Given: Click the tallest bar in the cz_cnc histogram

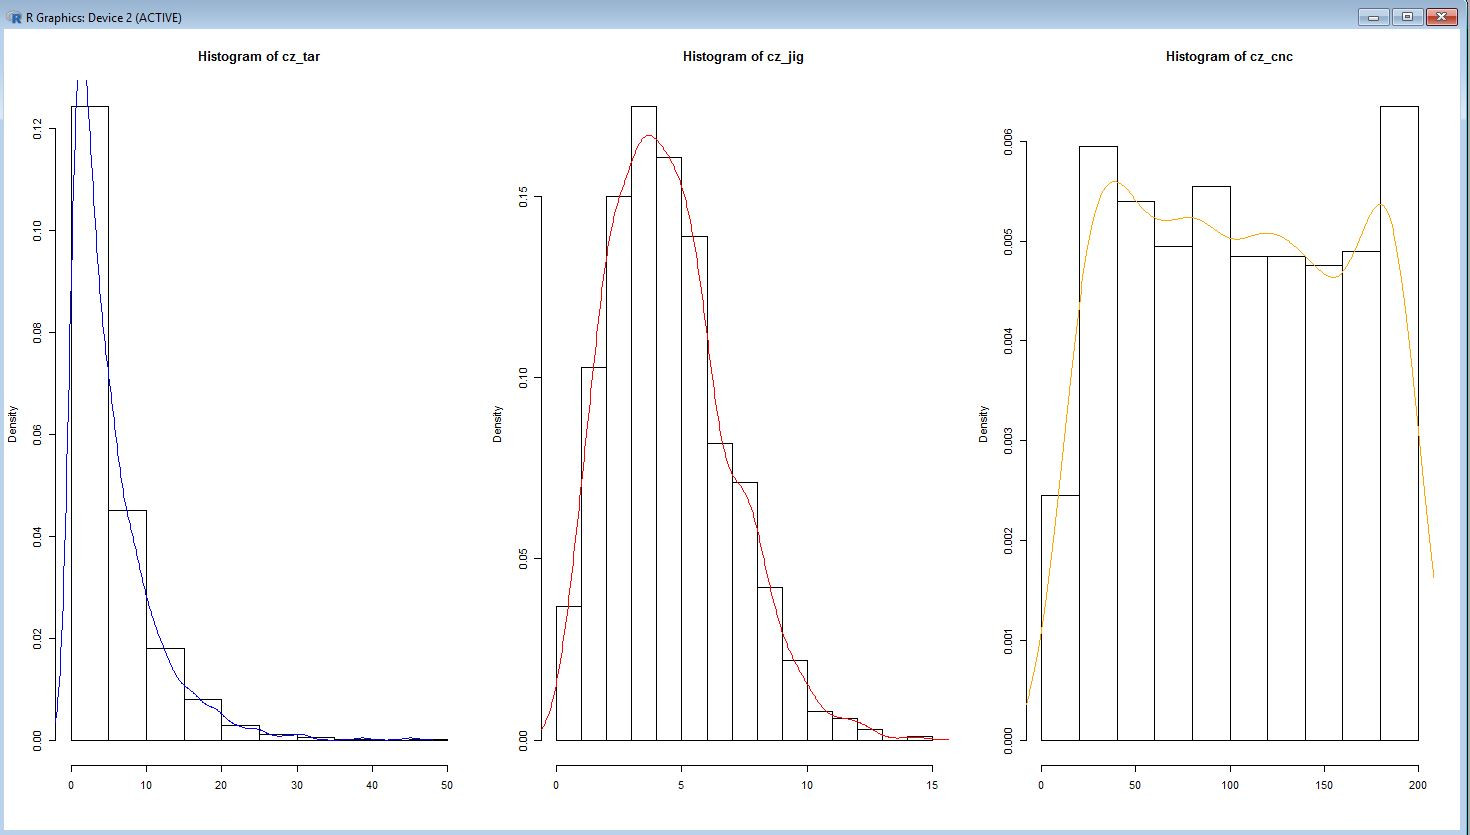Looking at the screenshot, I should pos(1399,420).
